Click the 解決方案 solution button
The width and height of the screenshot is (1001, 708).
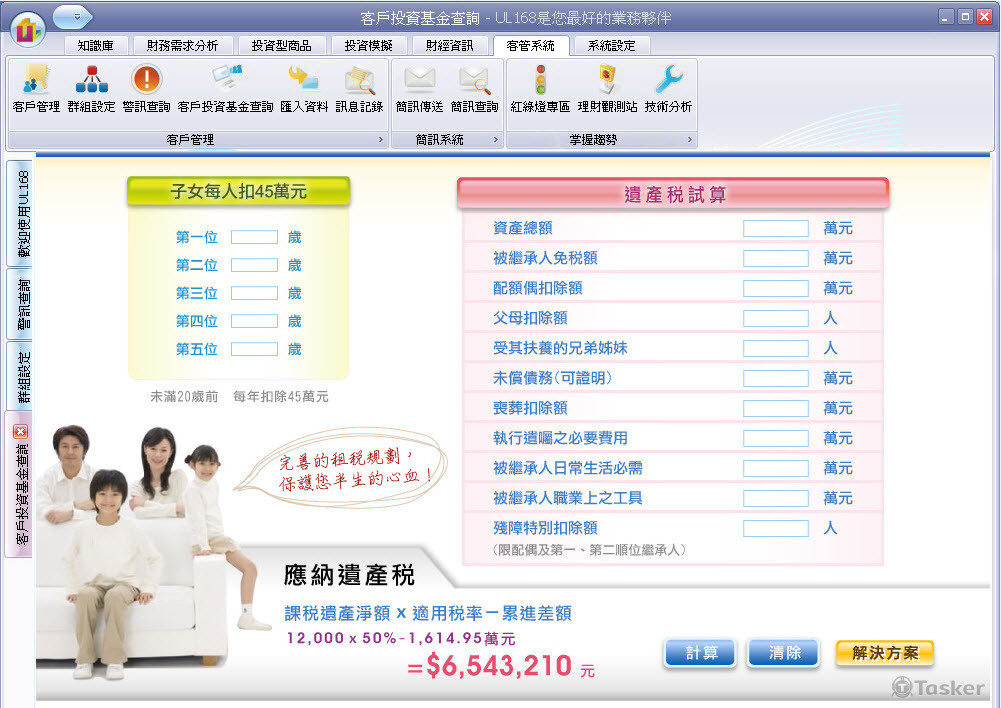[884, 653]
